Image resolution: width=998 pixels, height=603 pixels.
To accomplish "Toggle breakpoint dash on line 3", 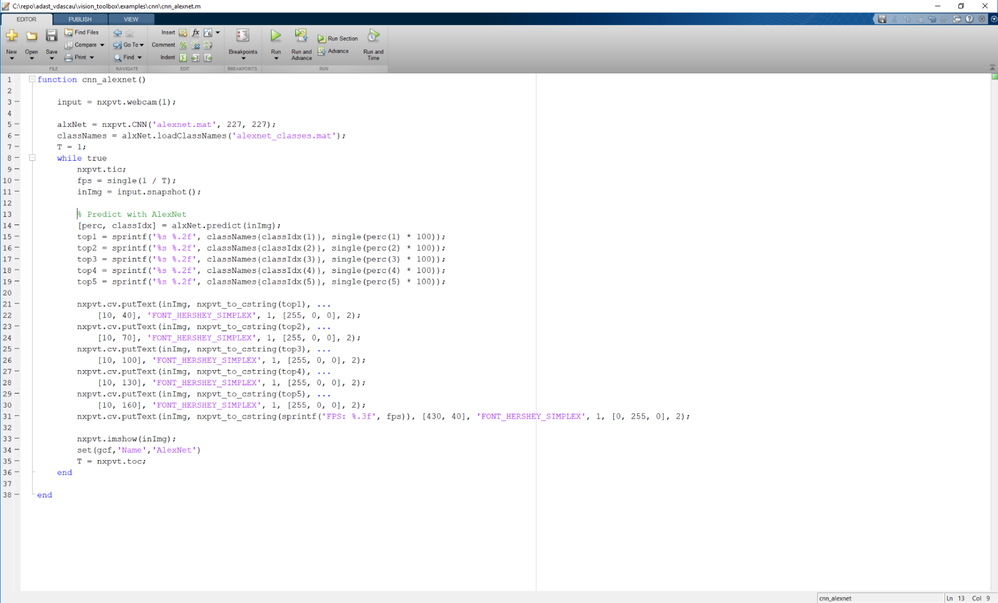I will [x=17, y=102].
